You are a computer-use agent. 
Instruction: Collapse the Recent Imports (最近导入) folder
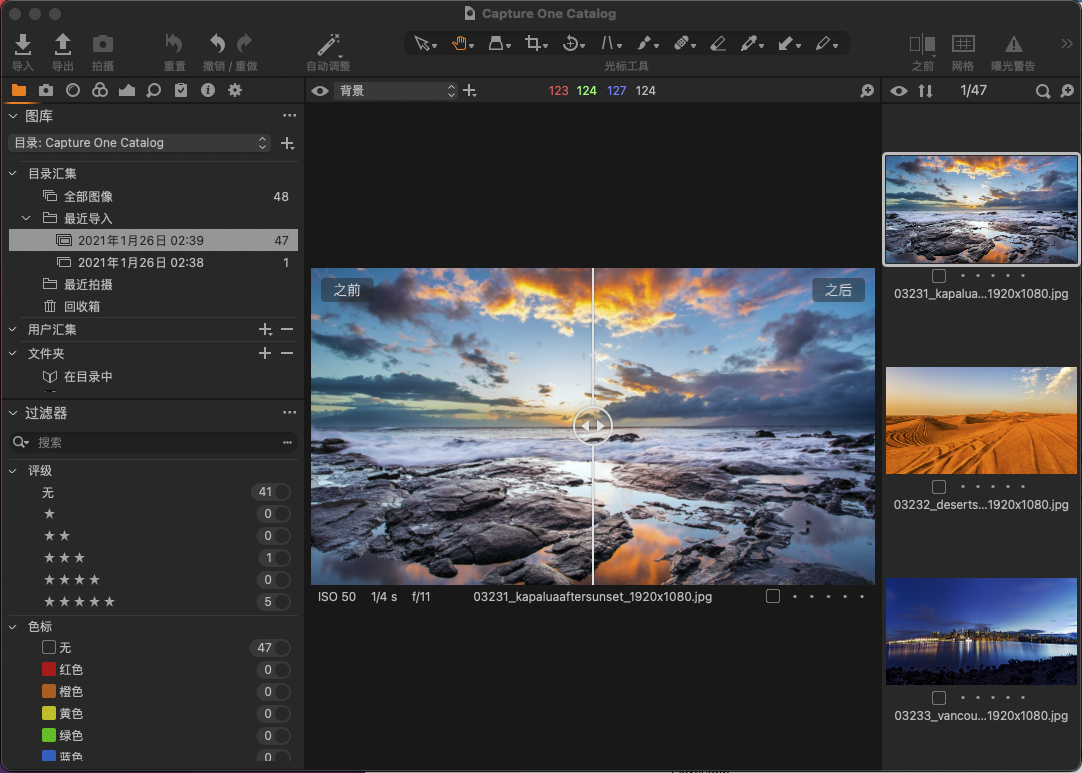coord(27,218)
